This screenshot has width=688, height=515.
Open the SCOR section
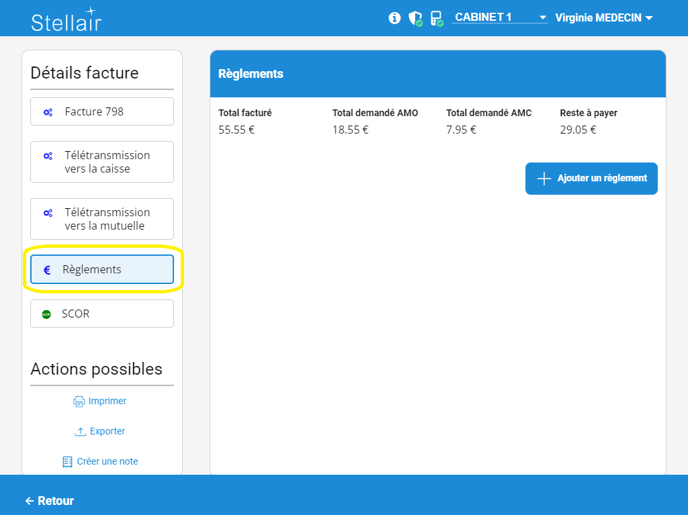(102, 314)
